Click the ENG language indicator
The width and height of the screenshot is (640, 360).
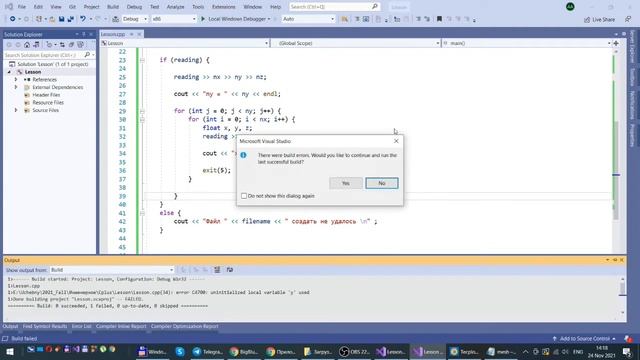[578, 351]
